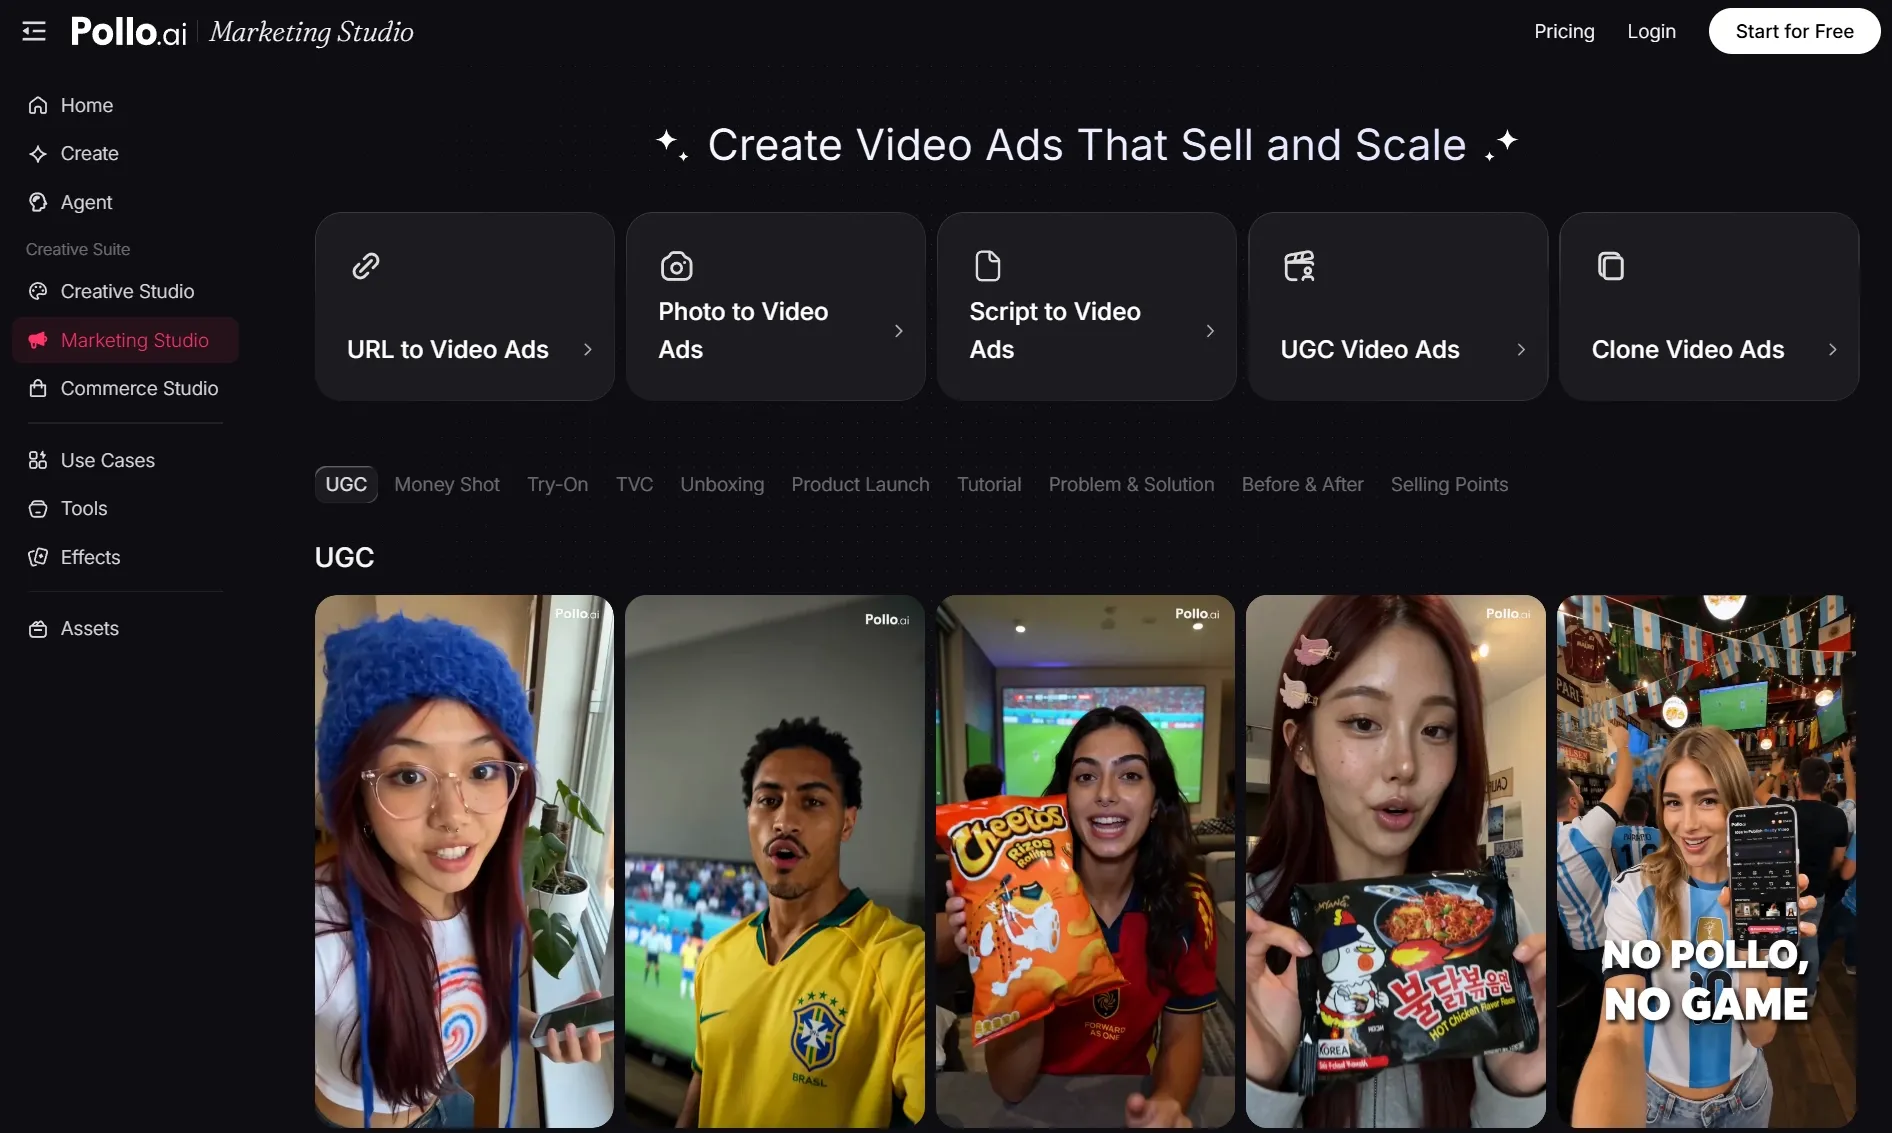This screenshot has height=1133, width=1892.
Task: Click the Home house icon
Action: [38, 105]
